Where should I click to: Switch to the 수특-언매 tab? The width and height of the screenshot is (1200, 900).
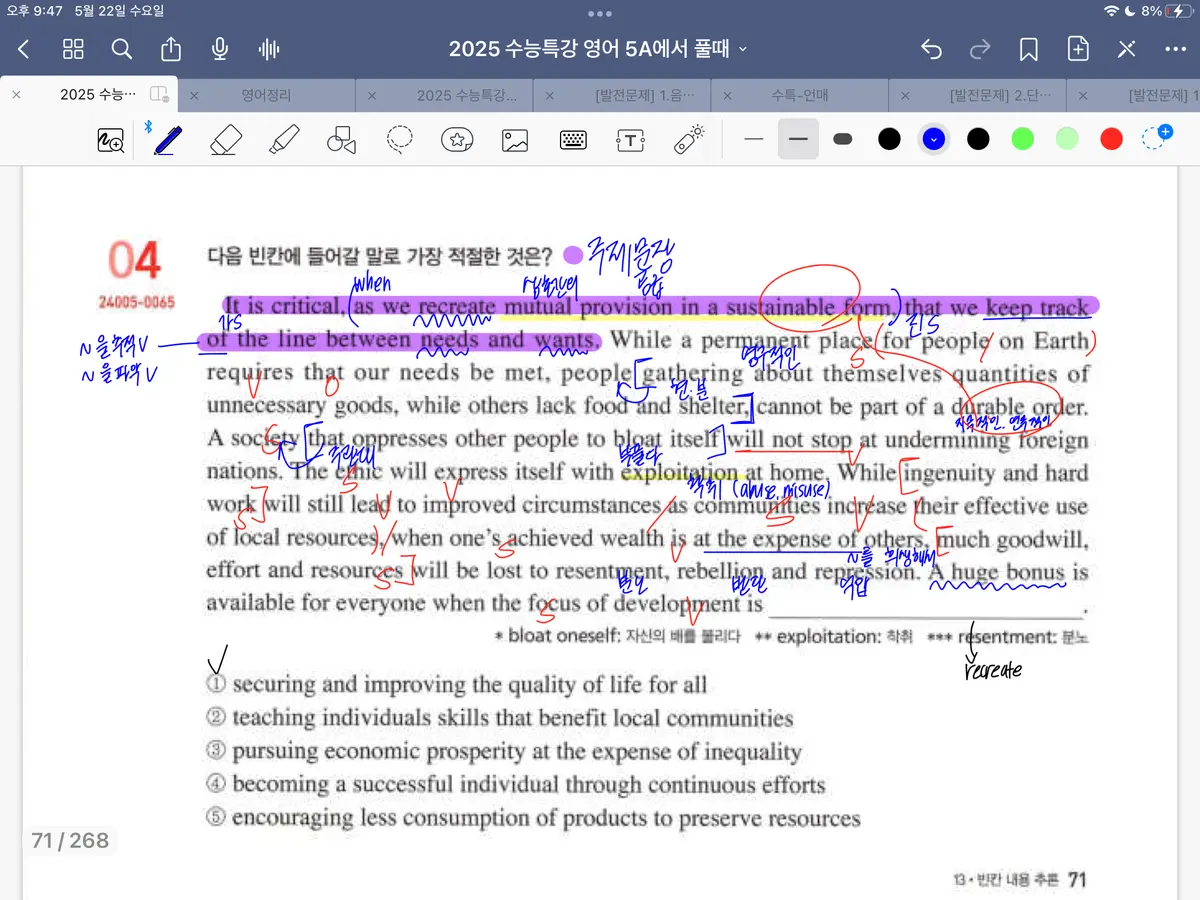(x=799, y=96)
